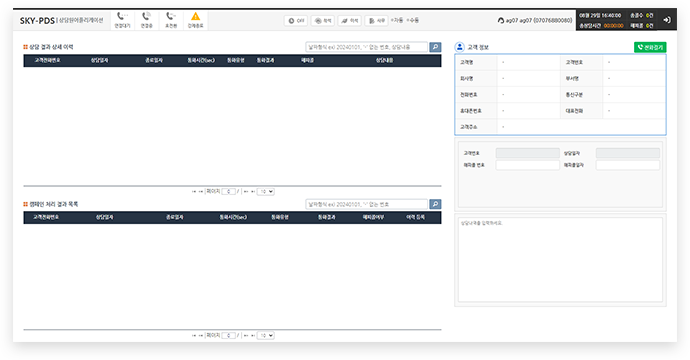This screenshot has height=360, width=690.
Task: Click the second status button beside Off
Action: (x=323, y=21)
